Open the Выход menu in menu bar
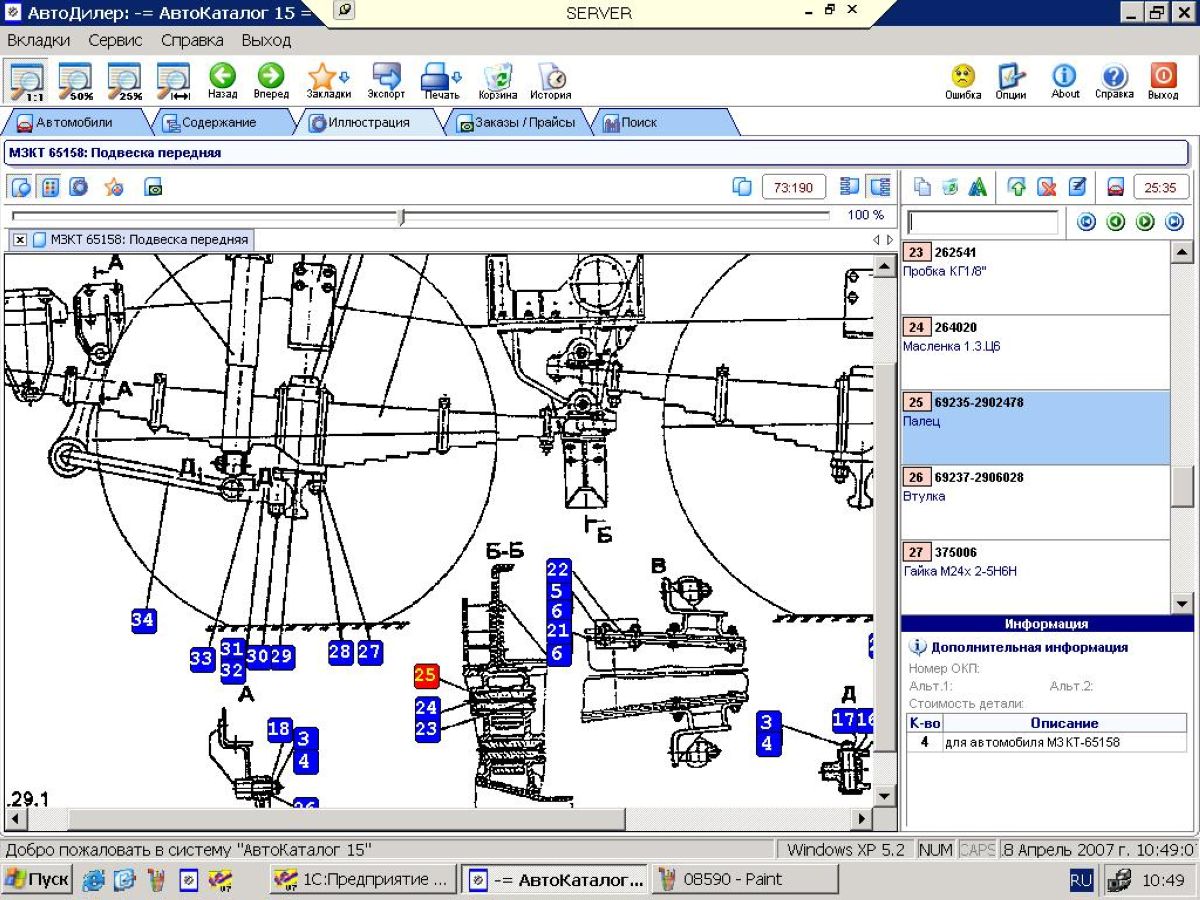This screenshot has height=900, width=1200. pyautogui.click(x=266, y=40)
